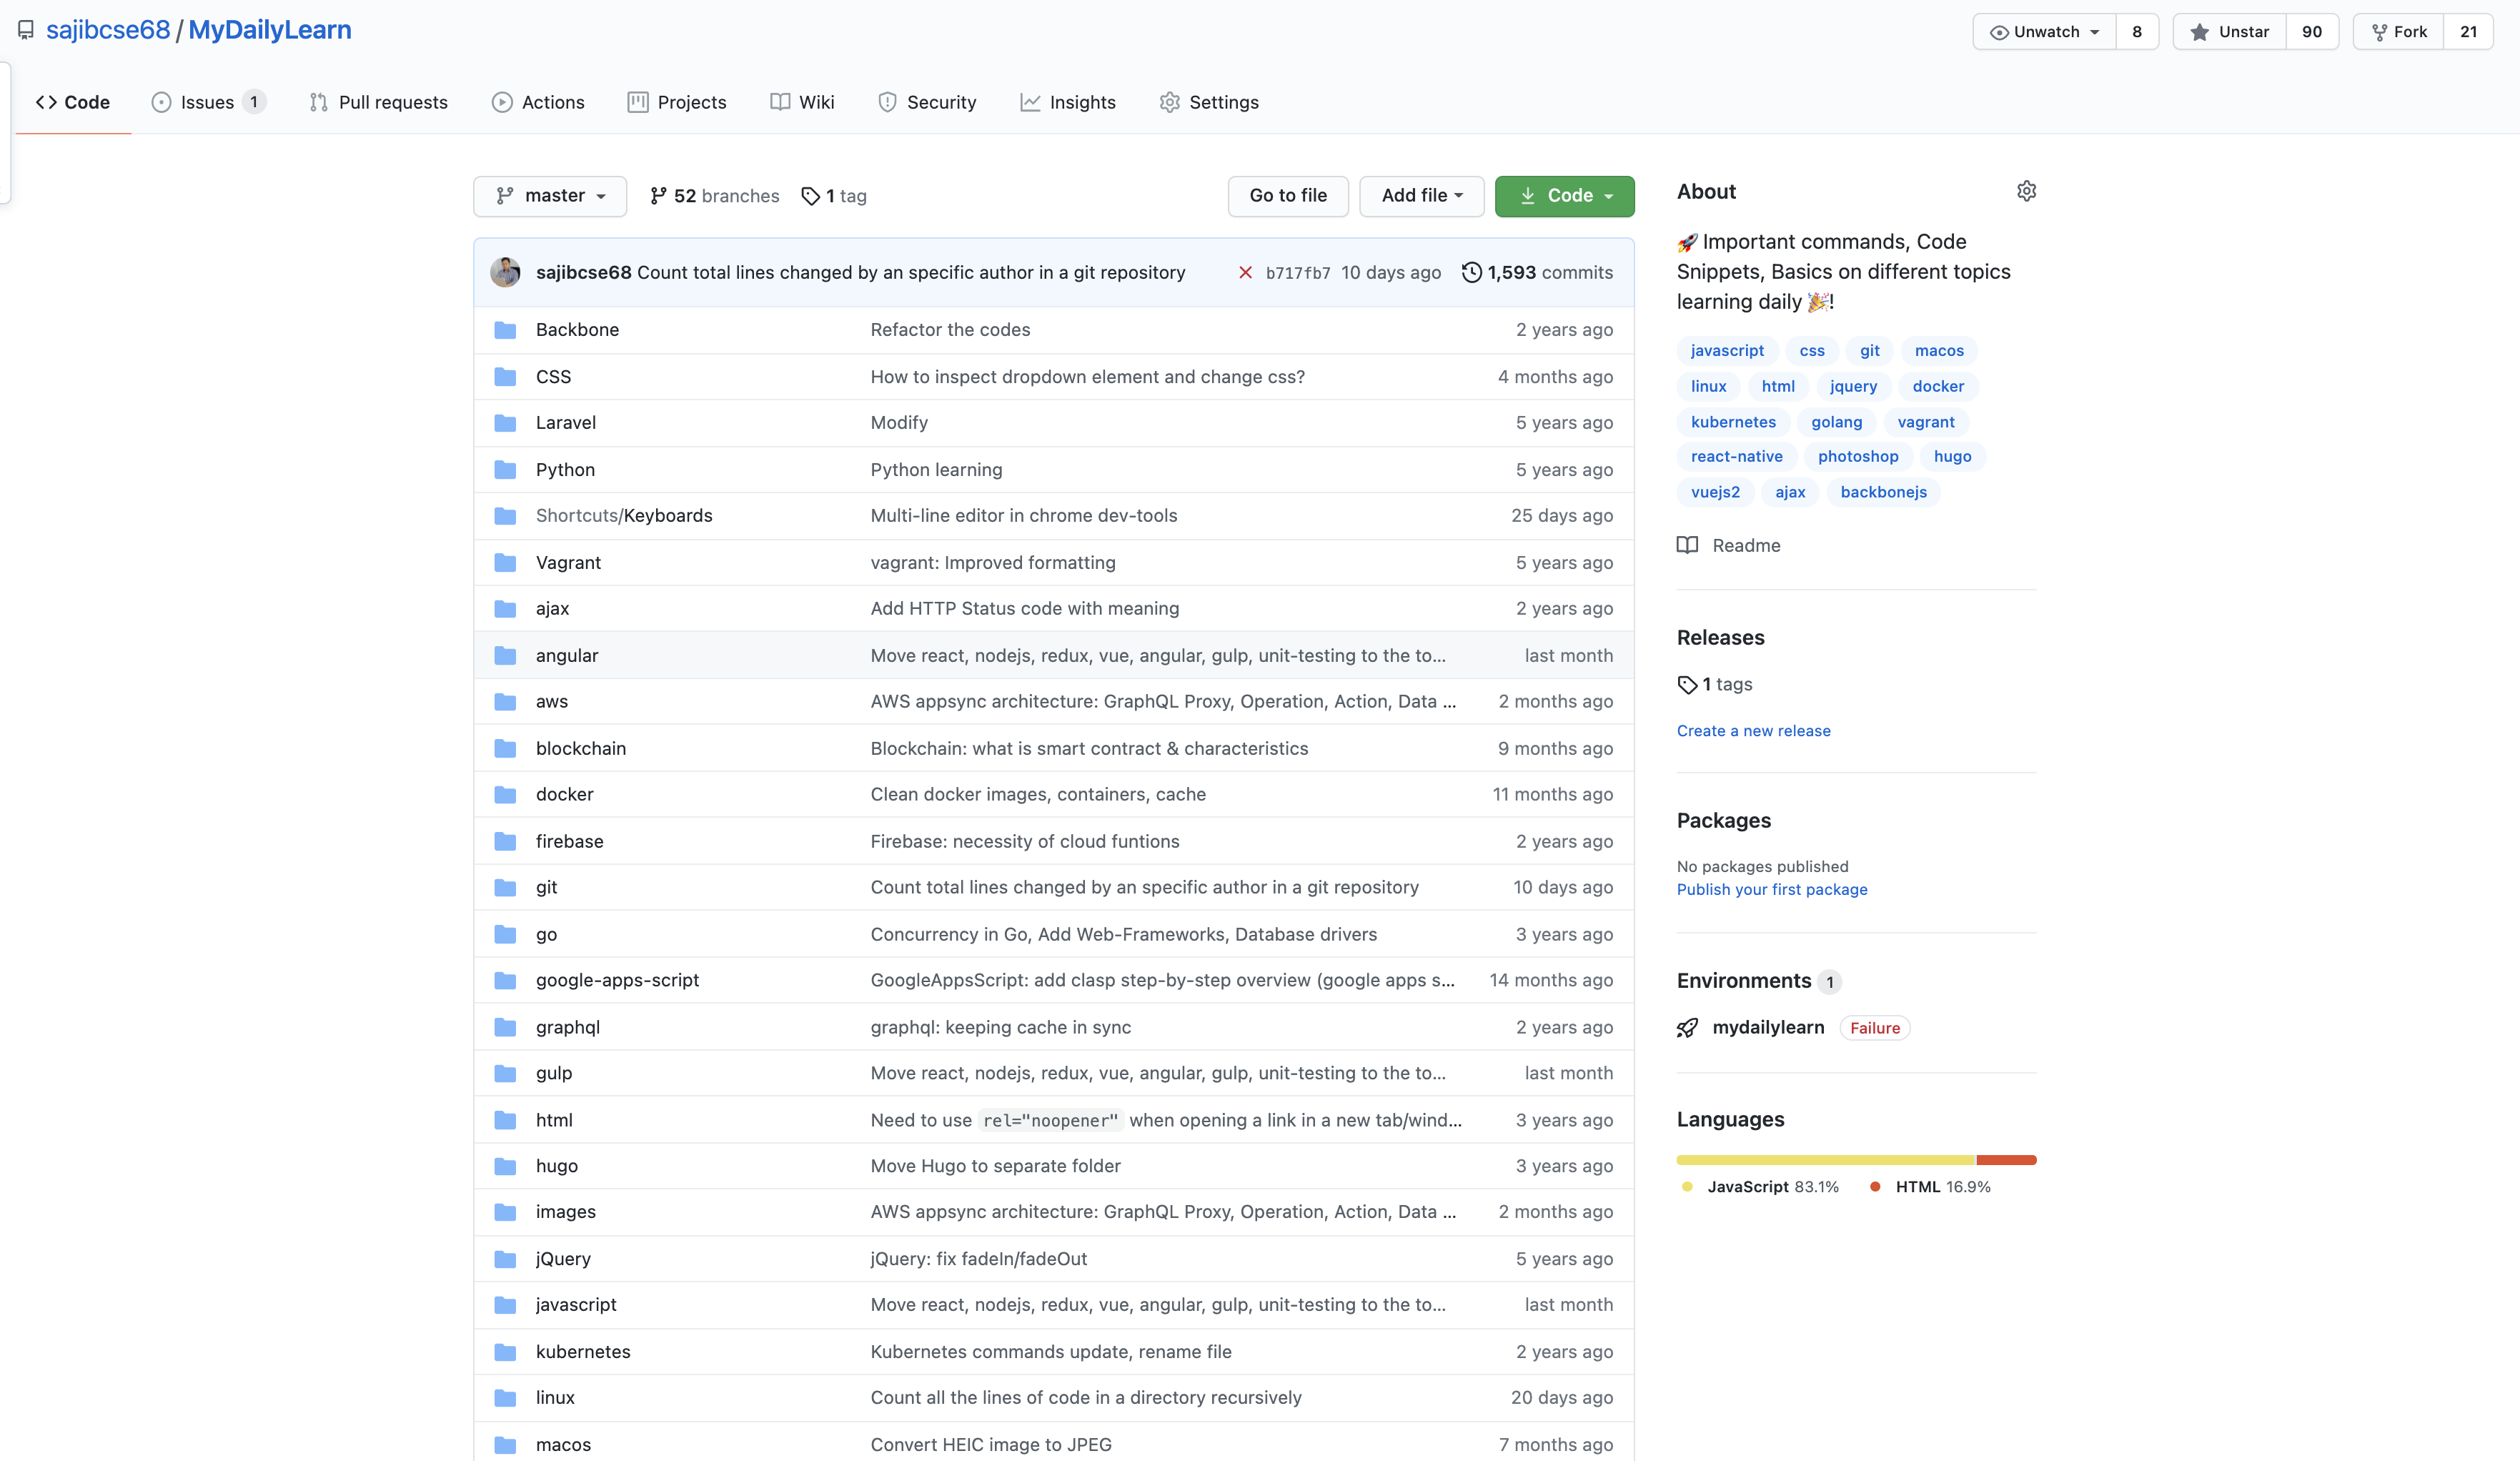
Task: Click the failed status X icon on latest commit
Action: (x=1245, y=273)
